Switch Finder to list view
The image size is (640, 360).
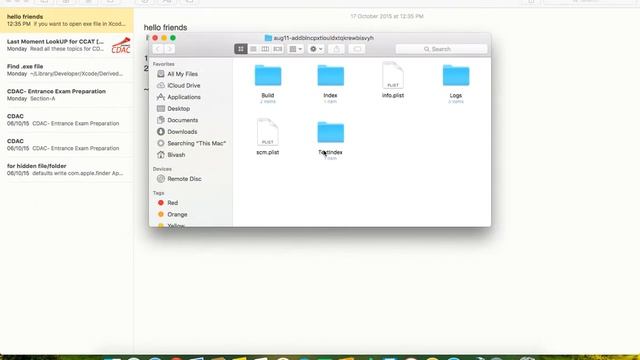[253, 49]
